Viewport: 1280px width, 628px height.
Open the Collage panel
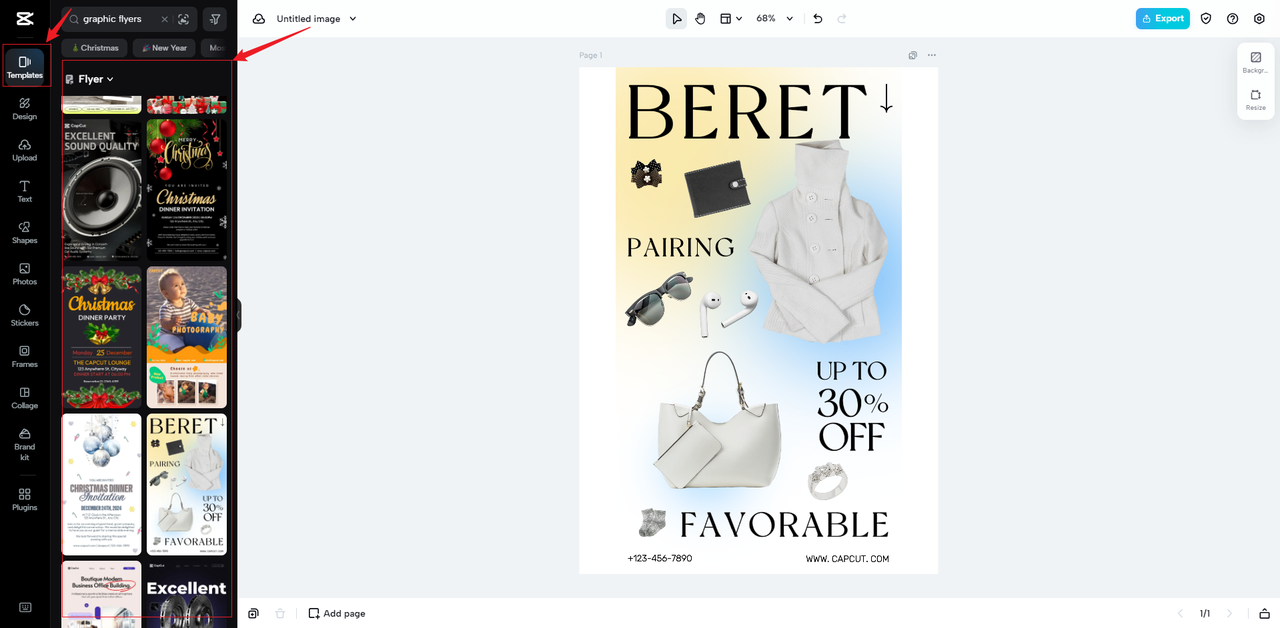pos(25,398)
